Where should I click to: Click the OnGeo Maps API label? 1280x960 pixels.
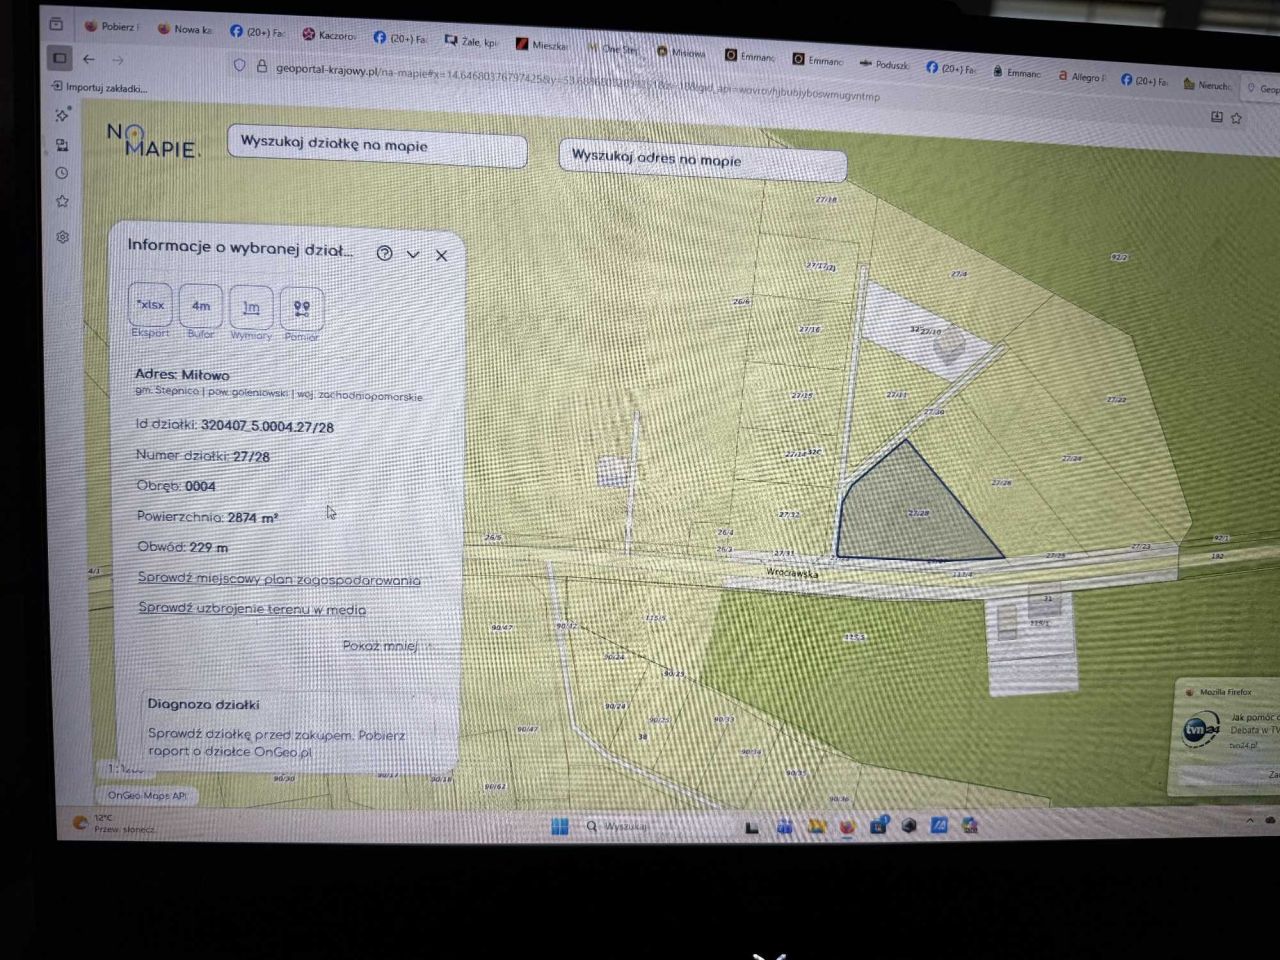147,796
